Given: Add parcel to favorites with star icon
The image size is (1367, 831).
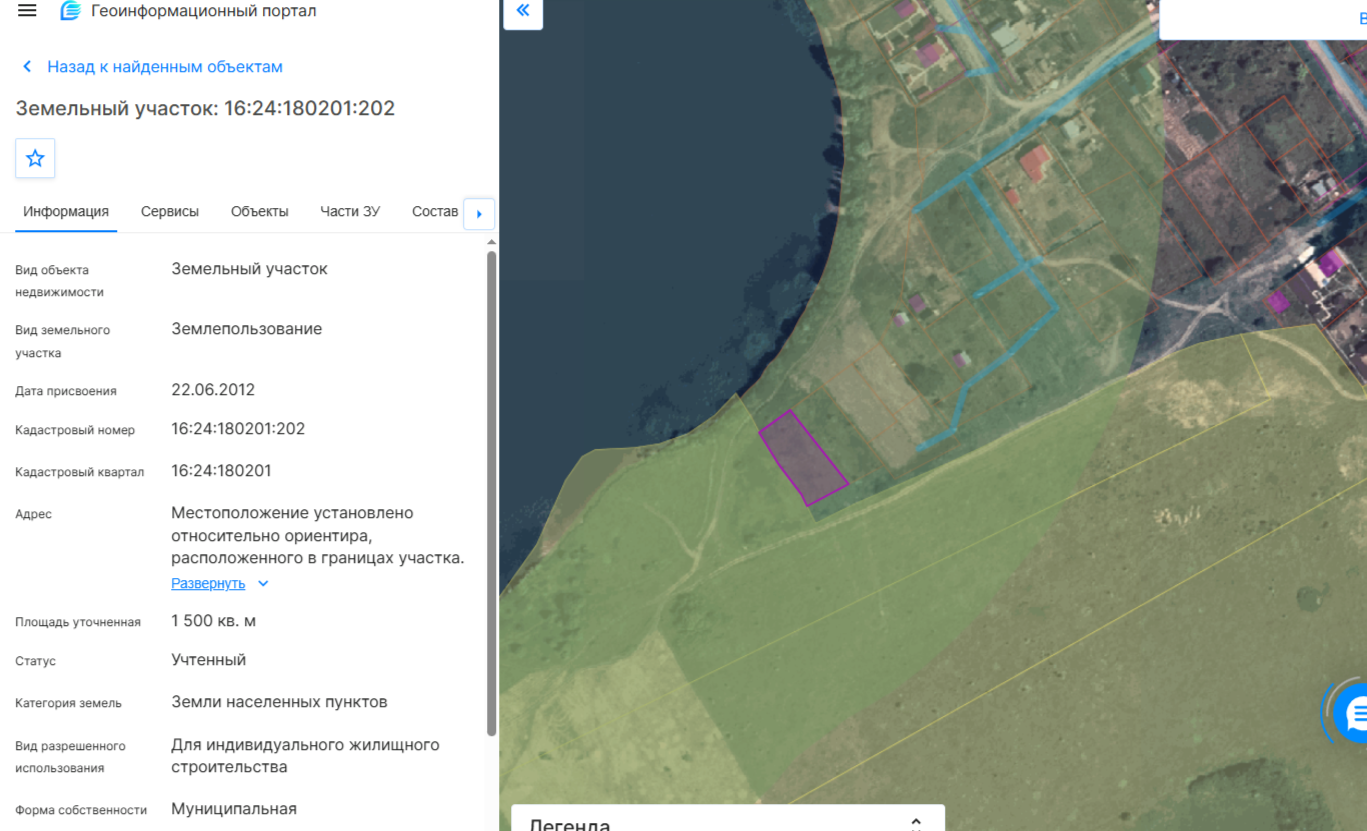Looking at the screenshot, I should point(35,158).
